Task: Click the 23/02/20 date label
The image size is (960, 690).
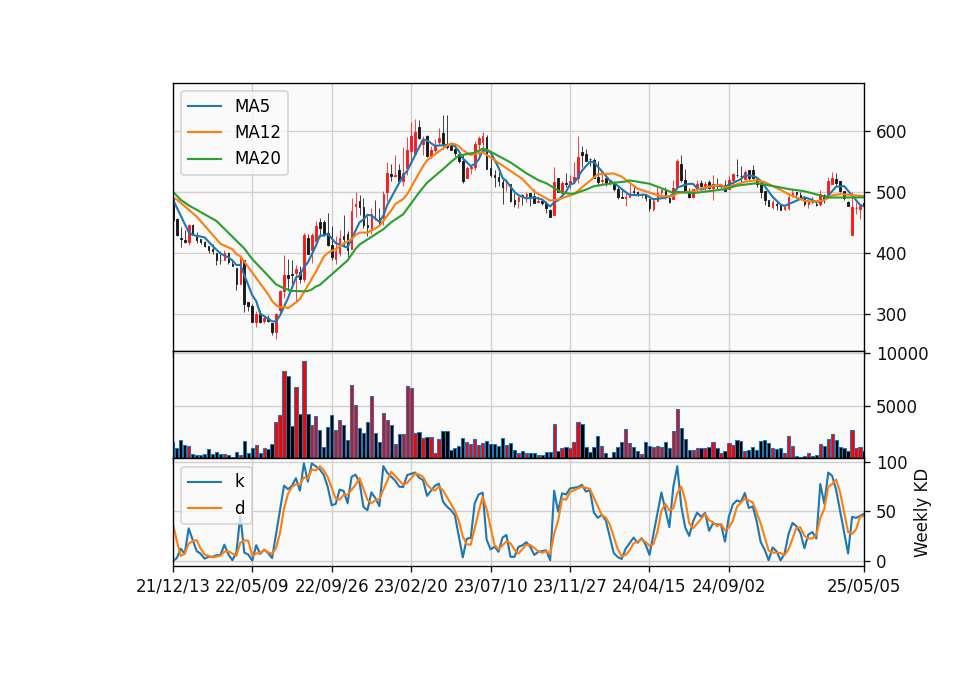Action: [411, 587]
